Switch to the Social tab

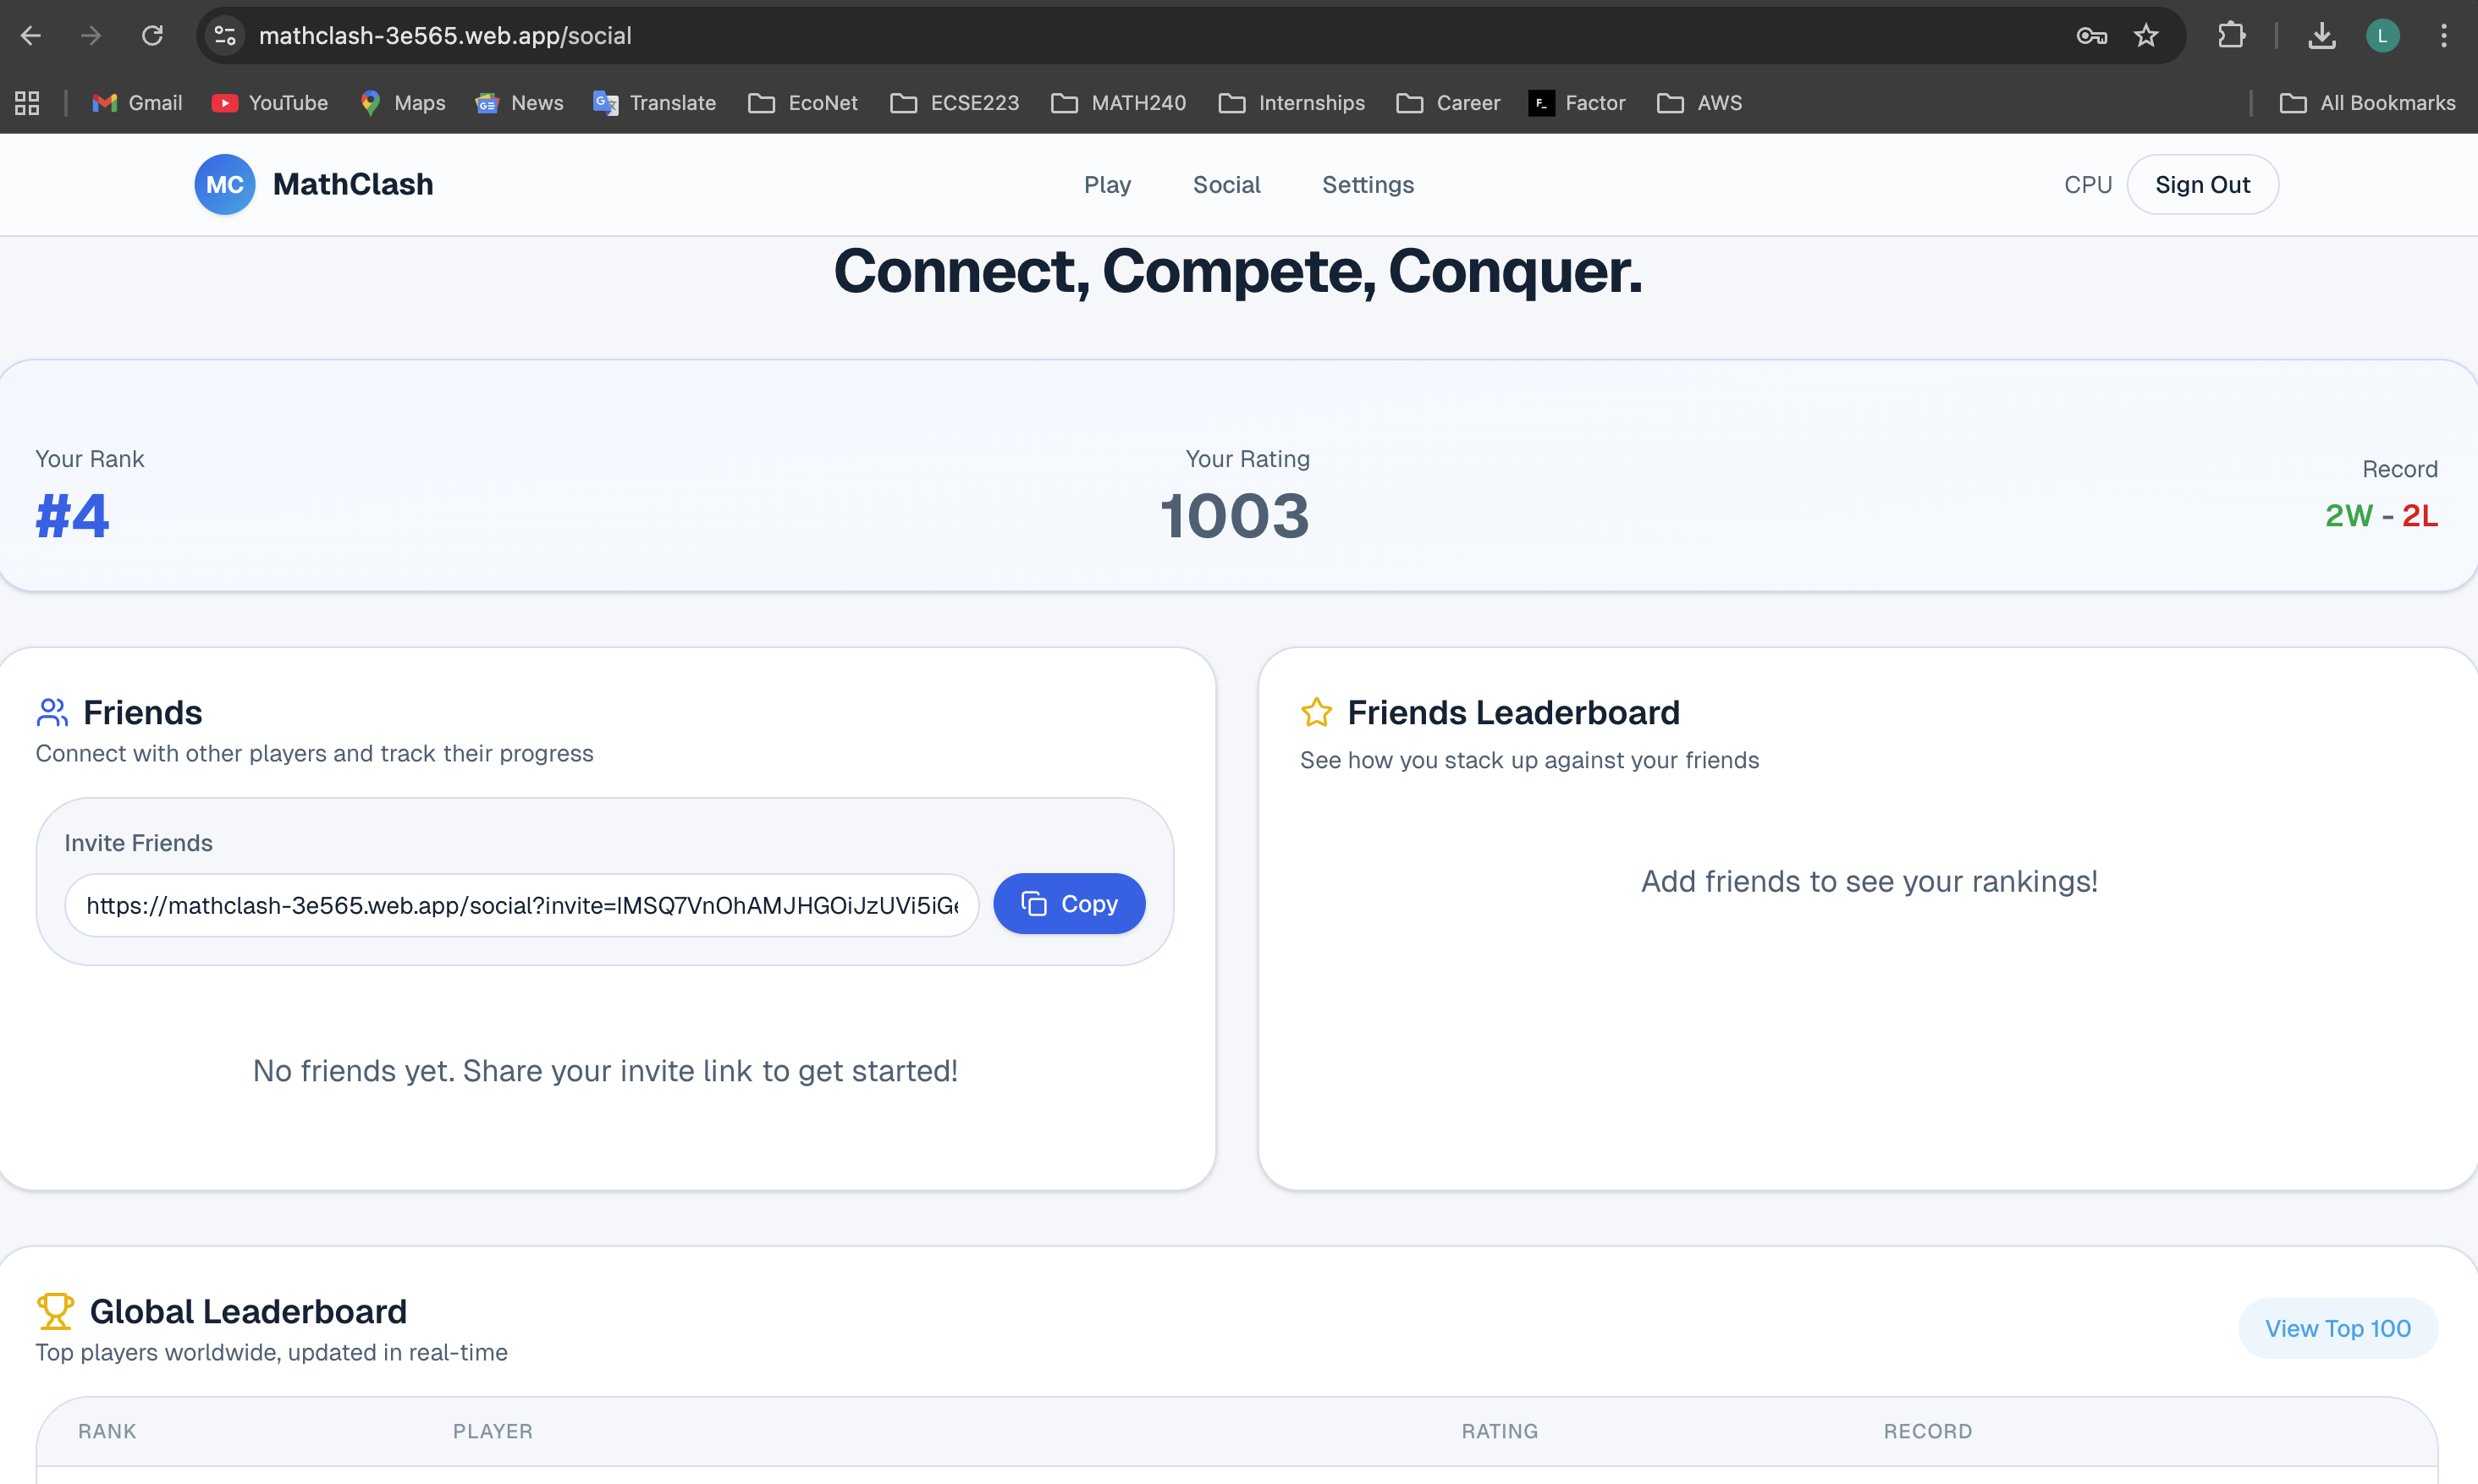[x=1226, y=185]
